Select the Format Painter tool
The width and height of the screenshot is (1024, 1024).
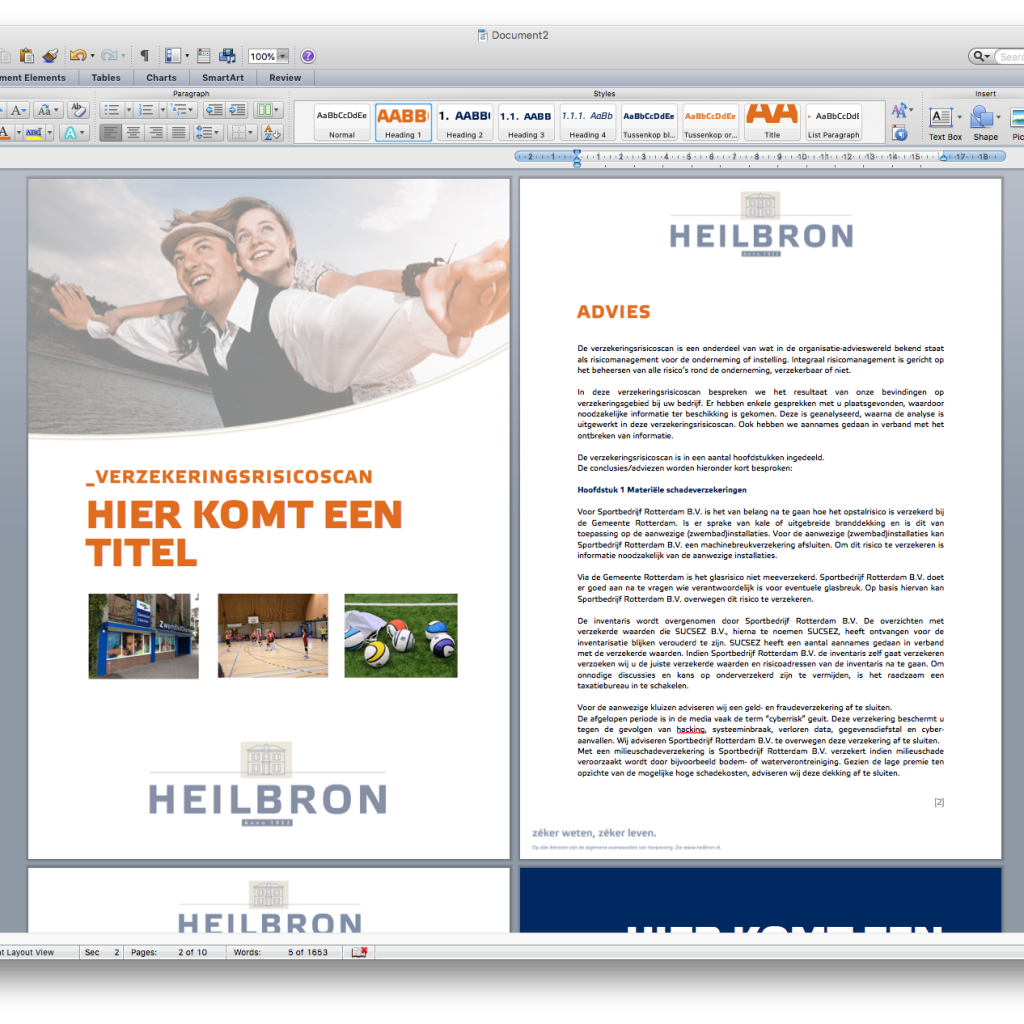[50, 56]
